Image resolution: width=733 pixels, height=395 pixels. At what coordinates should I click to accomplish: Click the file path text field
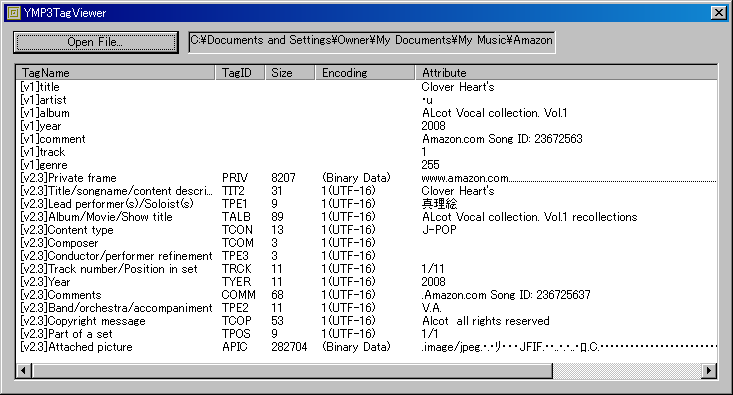coord(372,42)
